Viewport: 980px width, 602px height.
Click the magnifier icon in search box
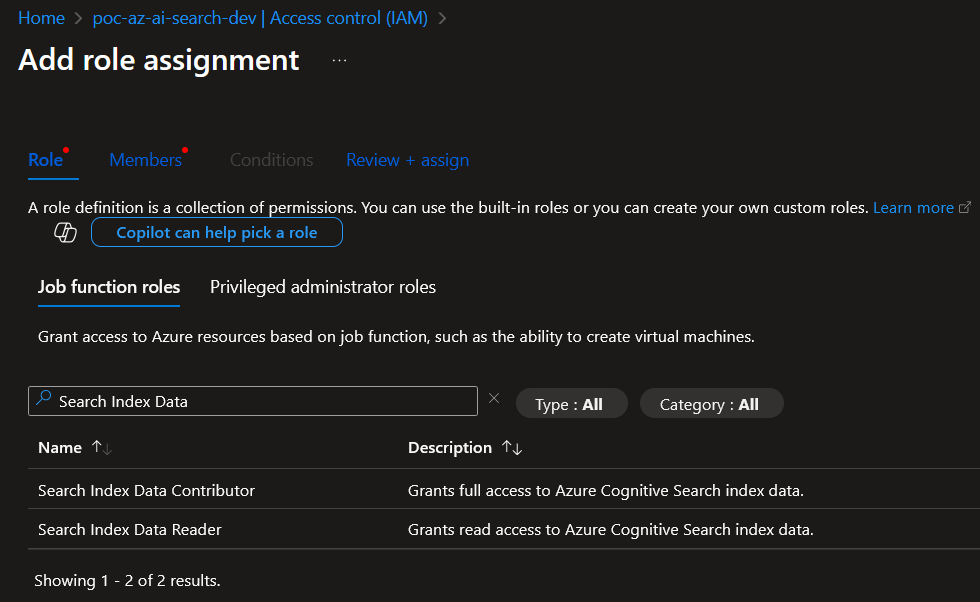pos(43,398)
